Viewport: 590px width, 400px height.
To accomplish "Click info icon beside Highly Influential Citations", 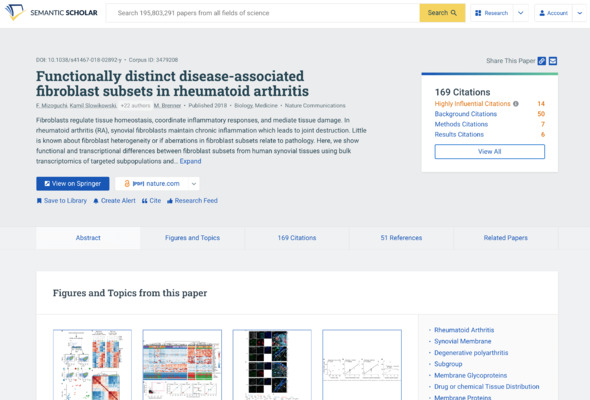I will pyautogui.click(x=516, y=104).
